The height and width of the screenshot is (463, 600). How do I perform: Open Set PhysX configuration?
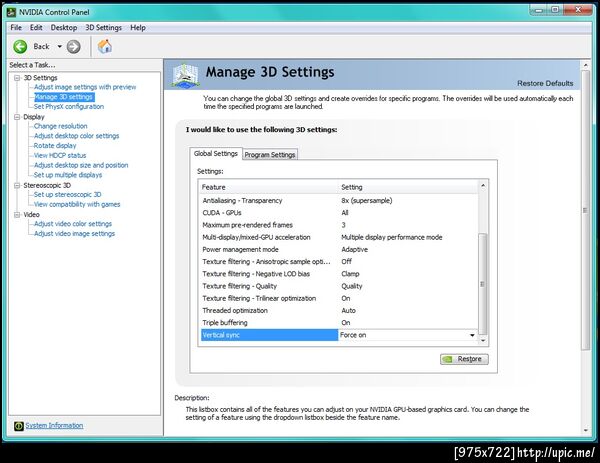click(x=69, y=106)
